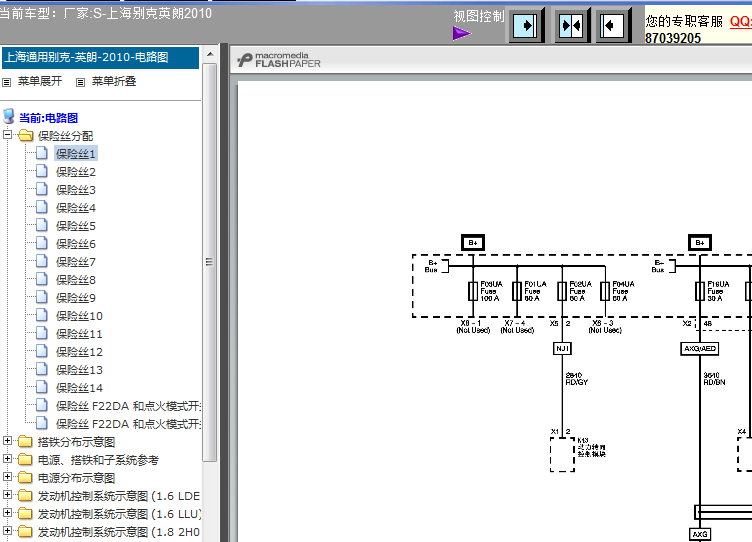752x542 pixels.
Task: Open the 保险丝10 diagram
Action: (79, 316)
